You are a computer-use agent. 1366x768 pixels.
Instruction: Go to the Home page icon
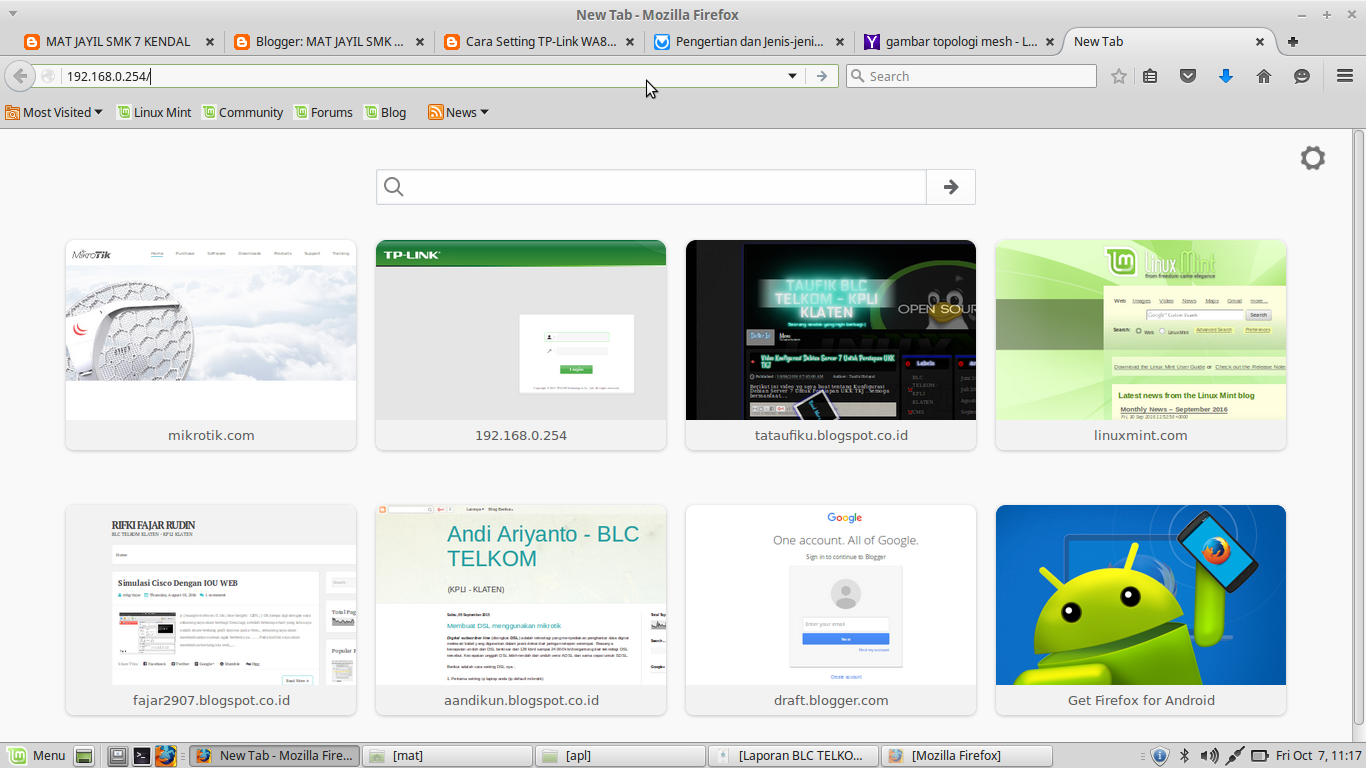pyautogui.click(x=1264, y=76)
